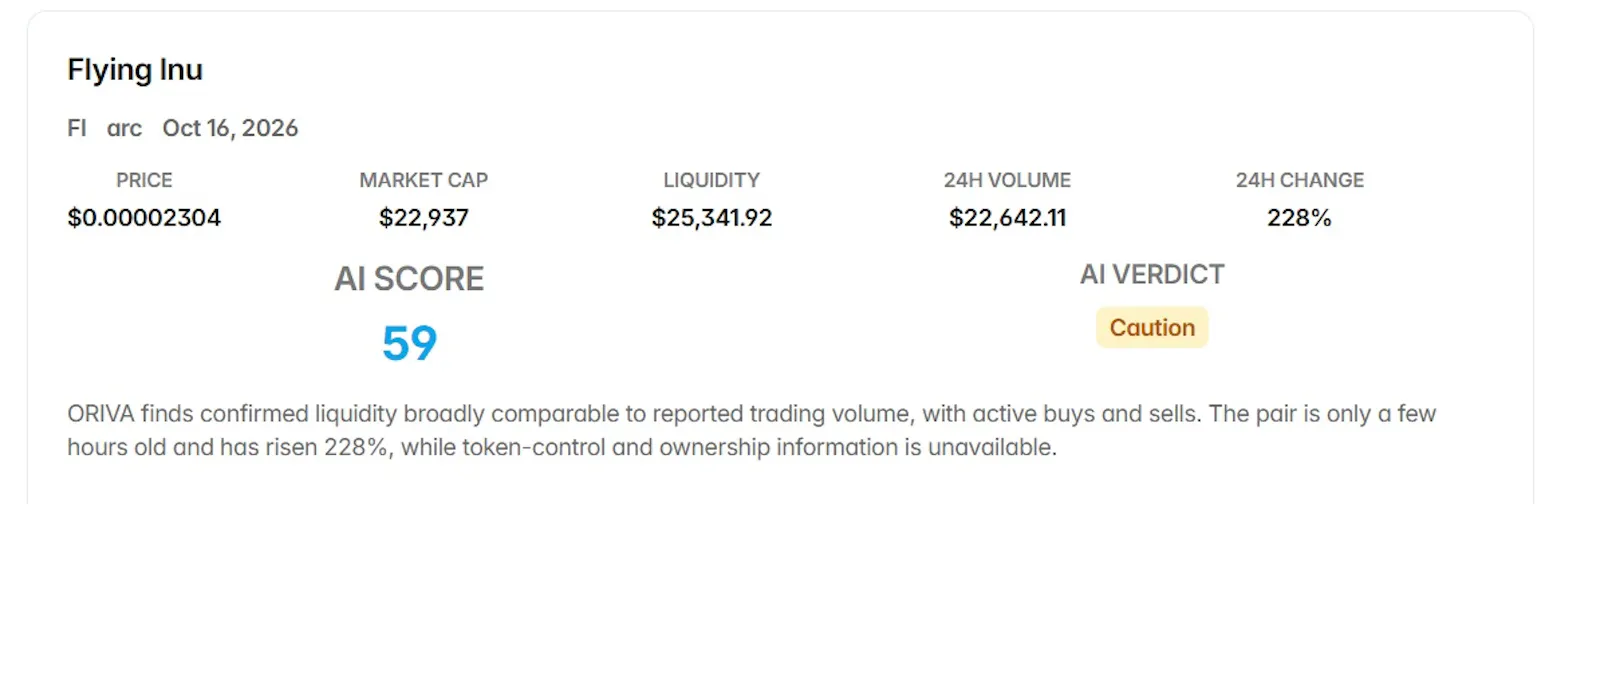Select the 228% change value
The width and height of the screenshot is (1600, 687).
(1299, 218)
